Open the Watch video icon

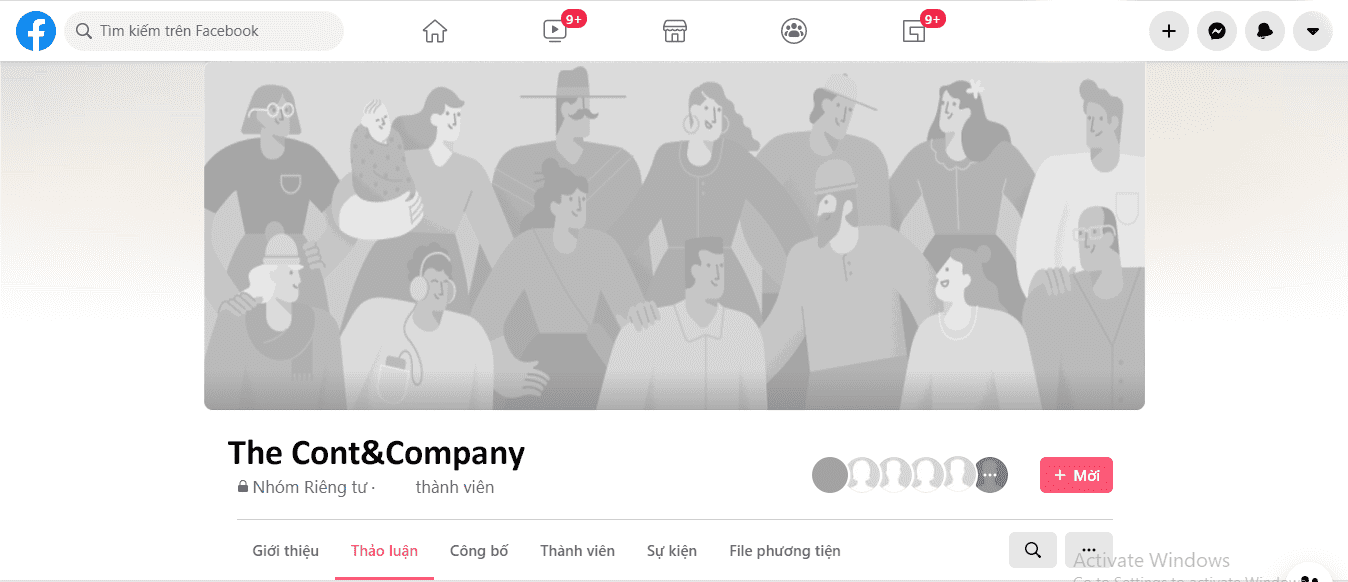coord(555,31)
